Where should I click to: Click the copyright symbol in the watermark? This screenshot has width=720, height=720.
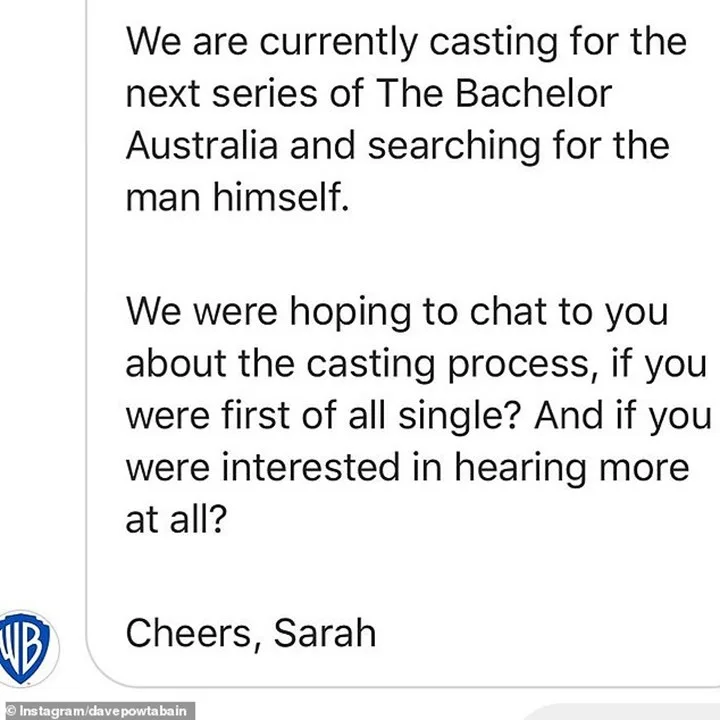pos(11,711)
